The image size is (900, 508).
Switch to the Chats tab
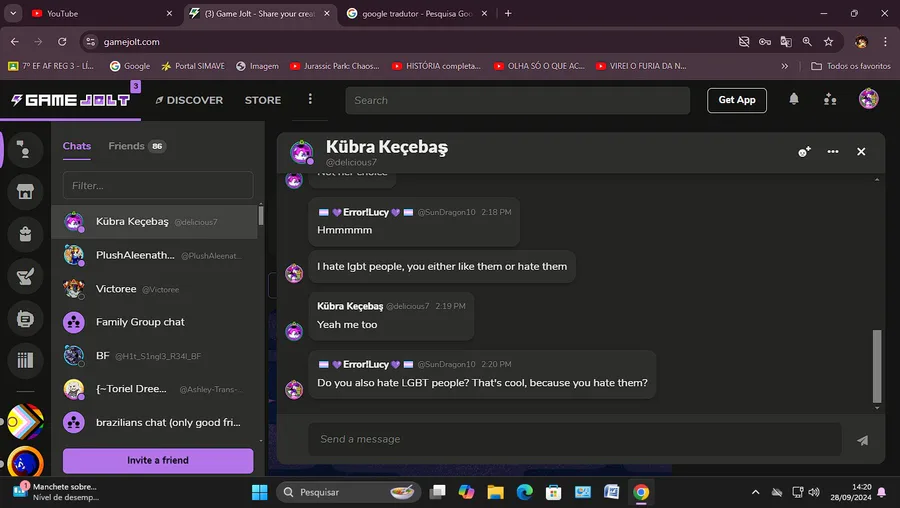(x=77, y=146)
